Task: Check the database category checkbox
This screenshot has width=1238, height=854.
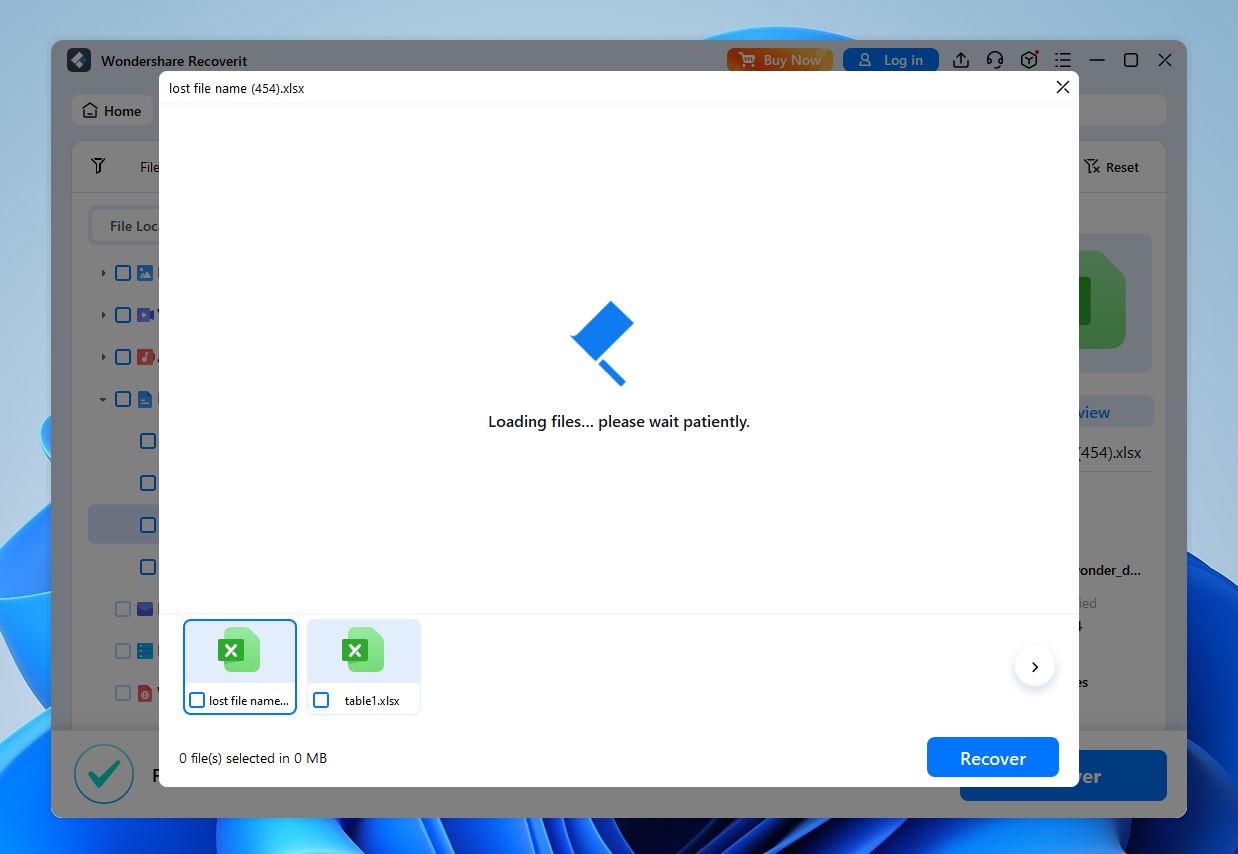Action: [x=123, y=651]
